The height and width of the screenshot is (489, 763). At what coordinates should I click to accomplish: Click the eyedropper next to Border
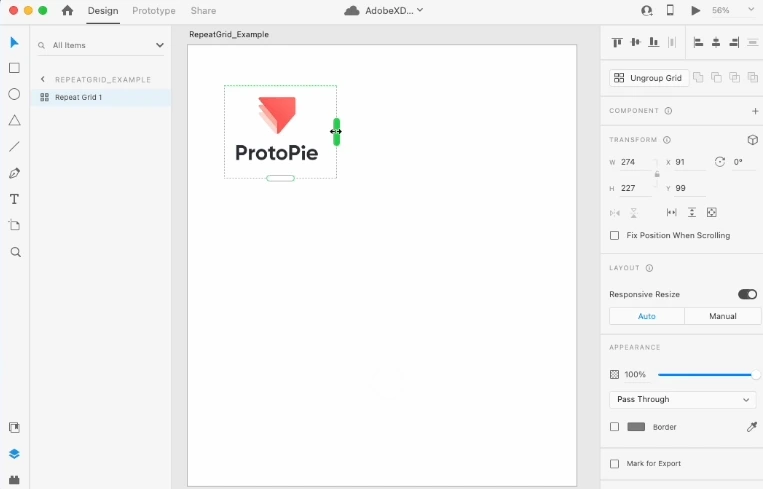752,427
